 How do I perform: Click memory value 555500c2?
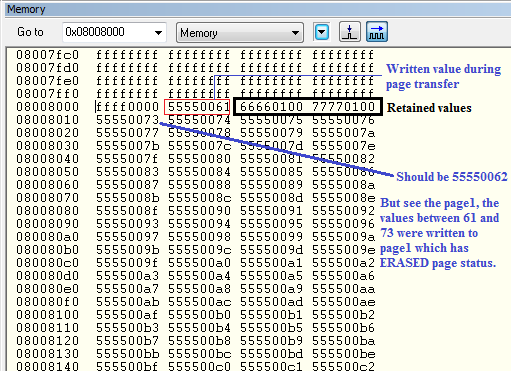(x=343, y=366)
